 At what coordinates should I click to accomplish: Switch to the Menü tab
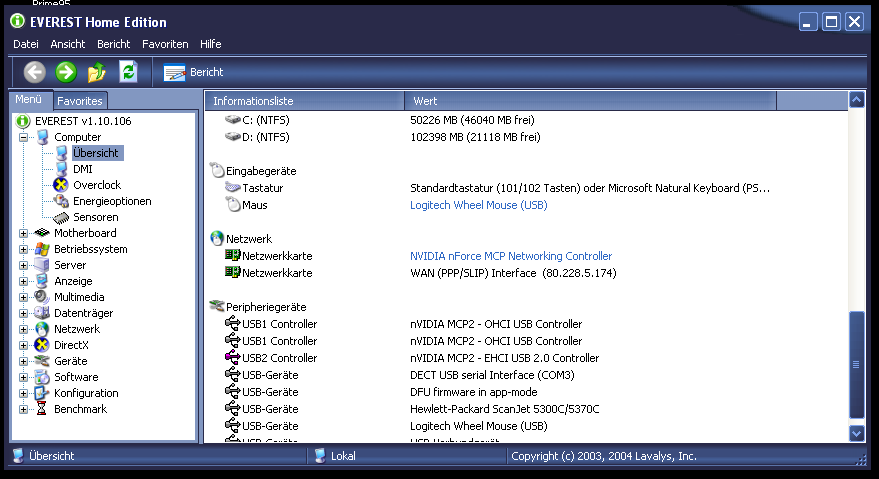[29, 99]
